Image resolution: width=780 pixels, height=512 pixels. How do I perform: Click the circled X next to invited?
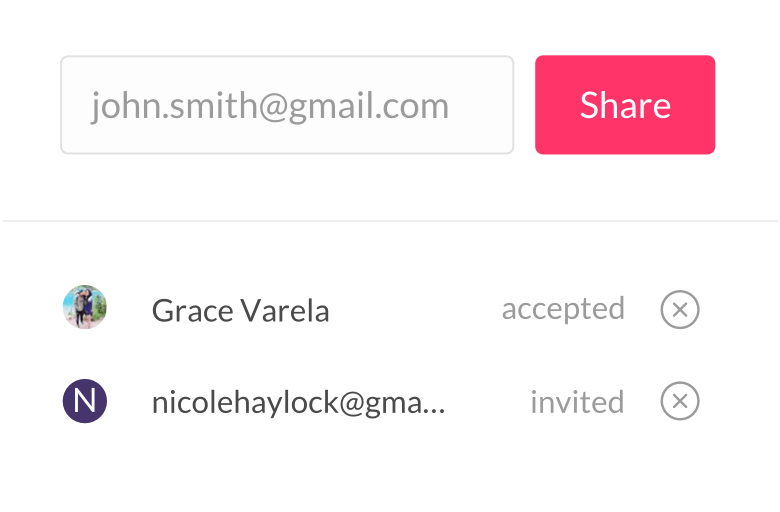(x=680, y=401)
